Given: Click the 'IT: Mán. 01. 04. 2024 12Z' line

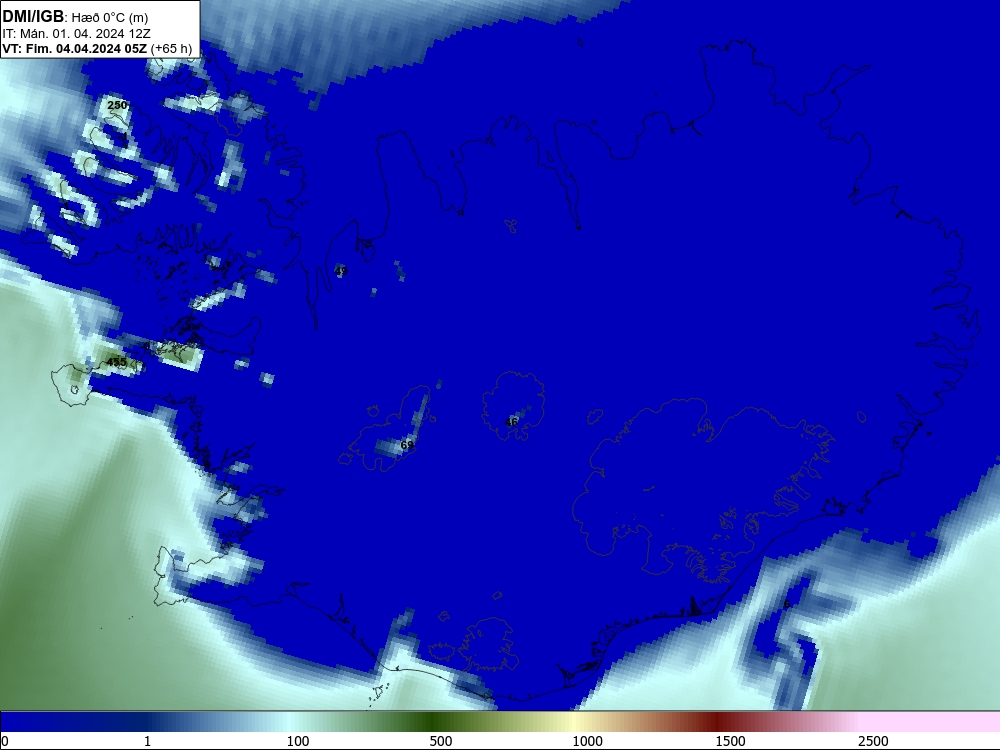Looking at the screenshot, I should point(77,33).
